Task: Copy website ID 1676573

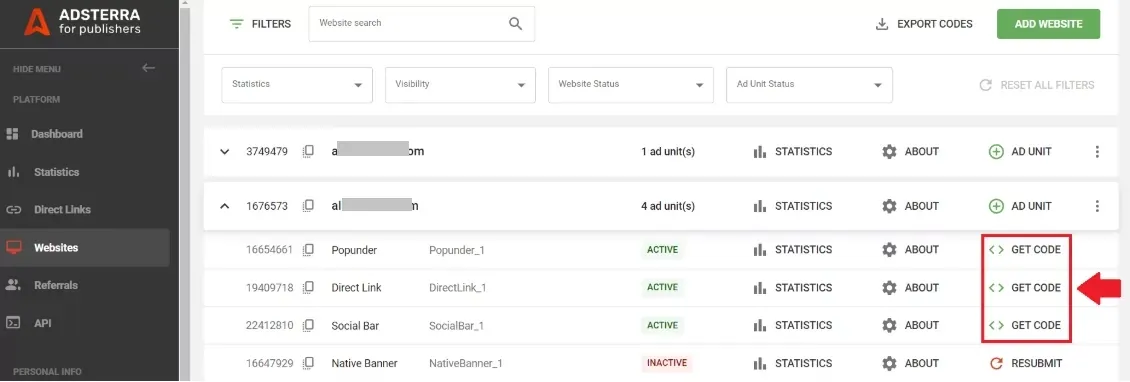Action: coord(308,206)
